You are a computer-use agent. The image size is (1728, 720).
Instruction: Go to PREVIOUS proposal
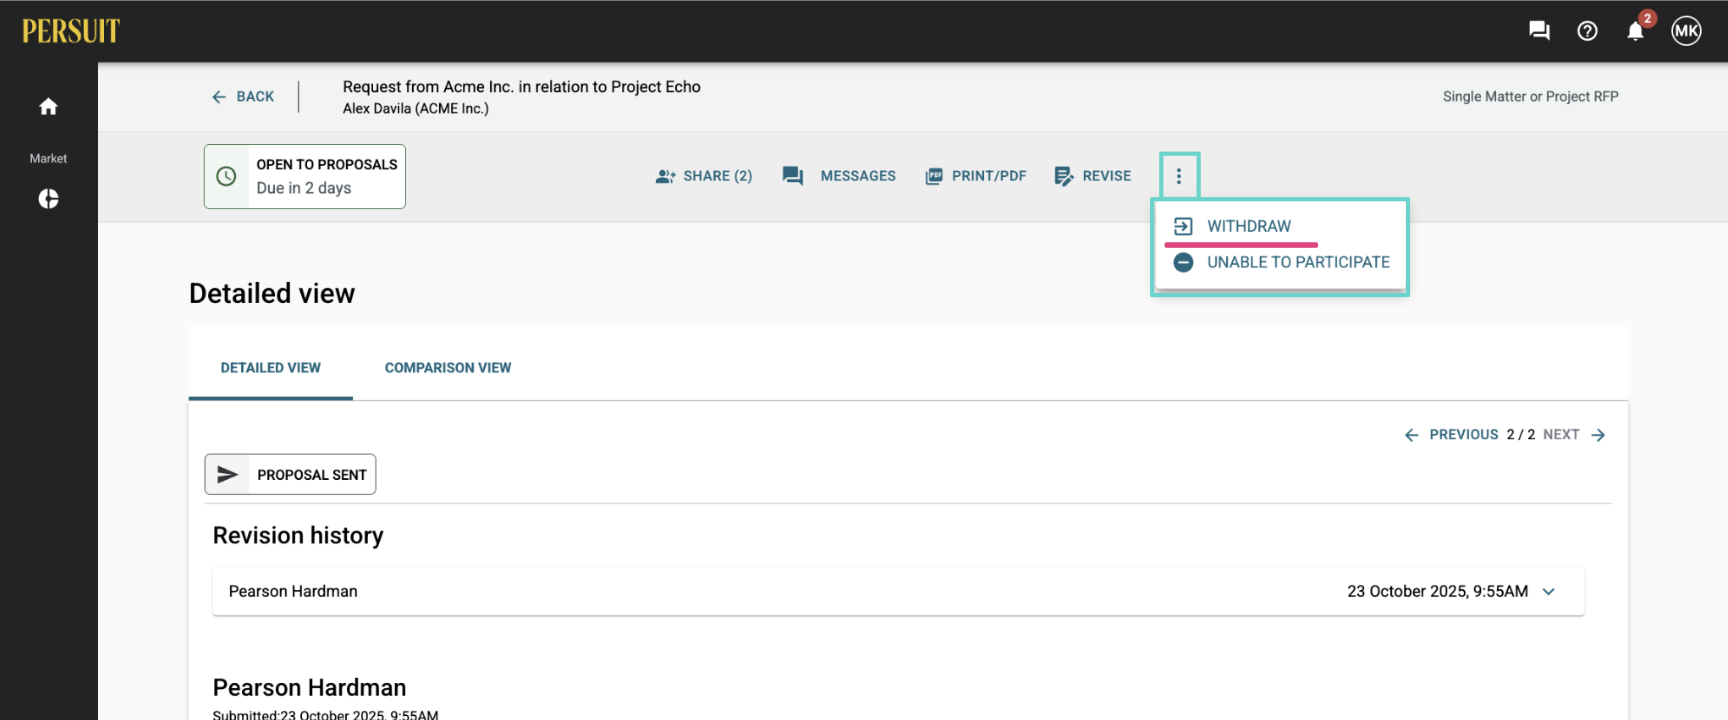click(x=1451, y=435)
